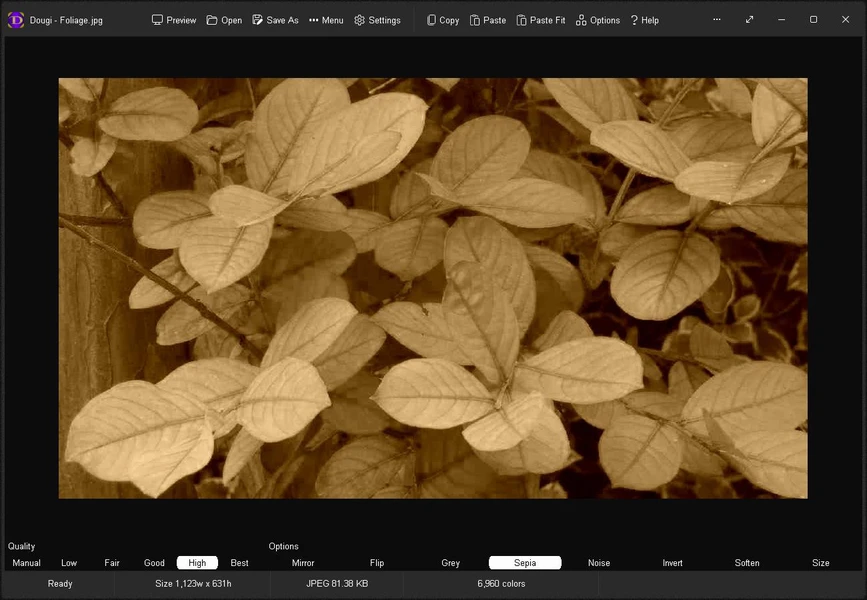Click the Size option button
Viewport: 867px width, 600px height.
(820, 563)
